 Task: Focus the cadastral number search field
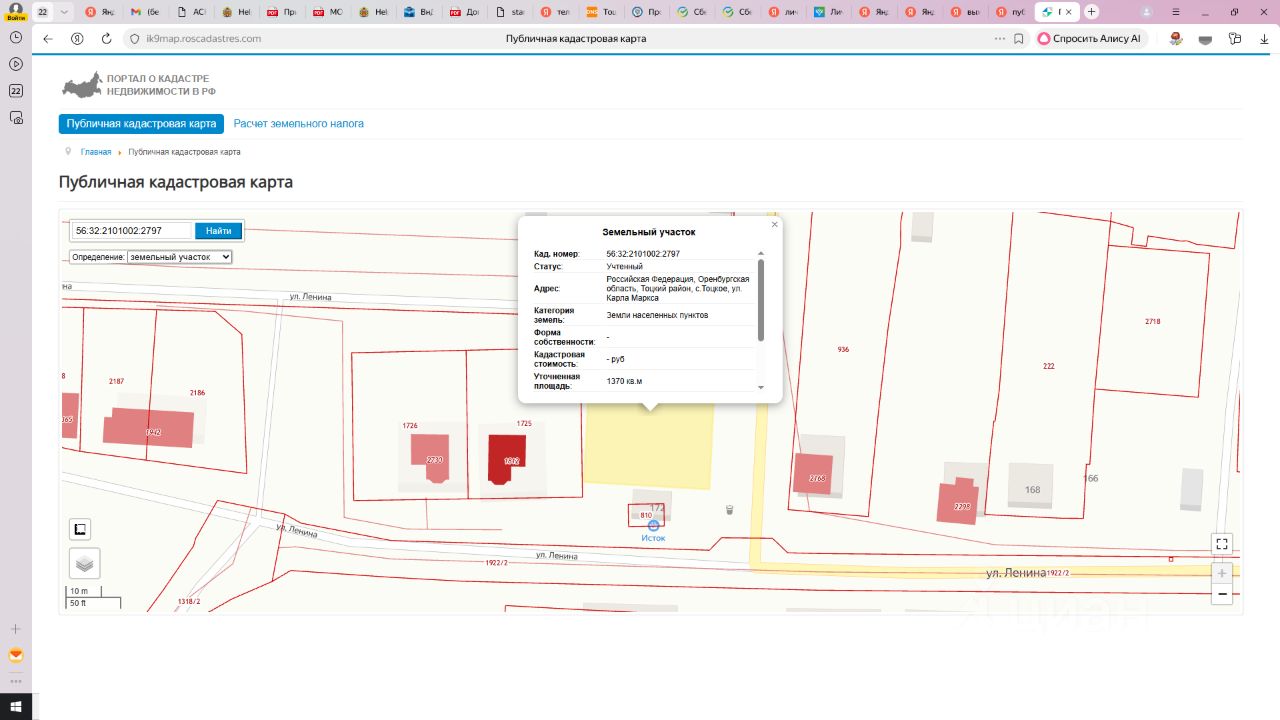pos(131,231)
